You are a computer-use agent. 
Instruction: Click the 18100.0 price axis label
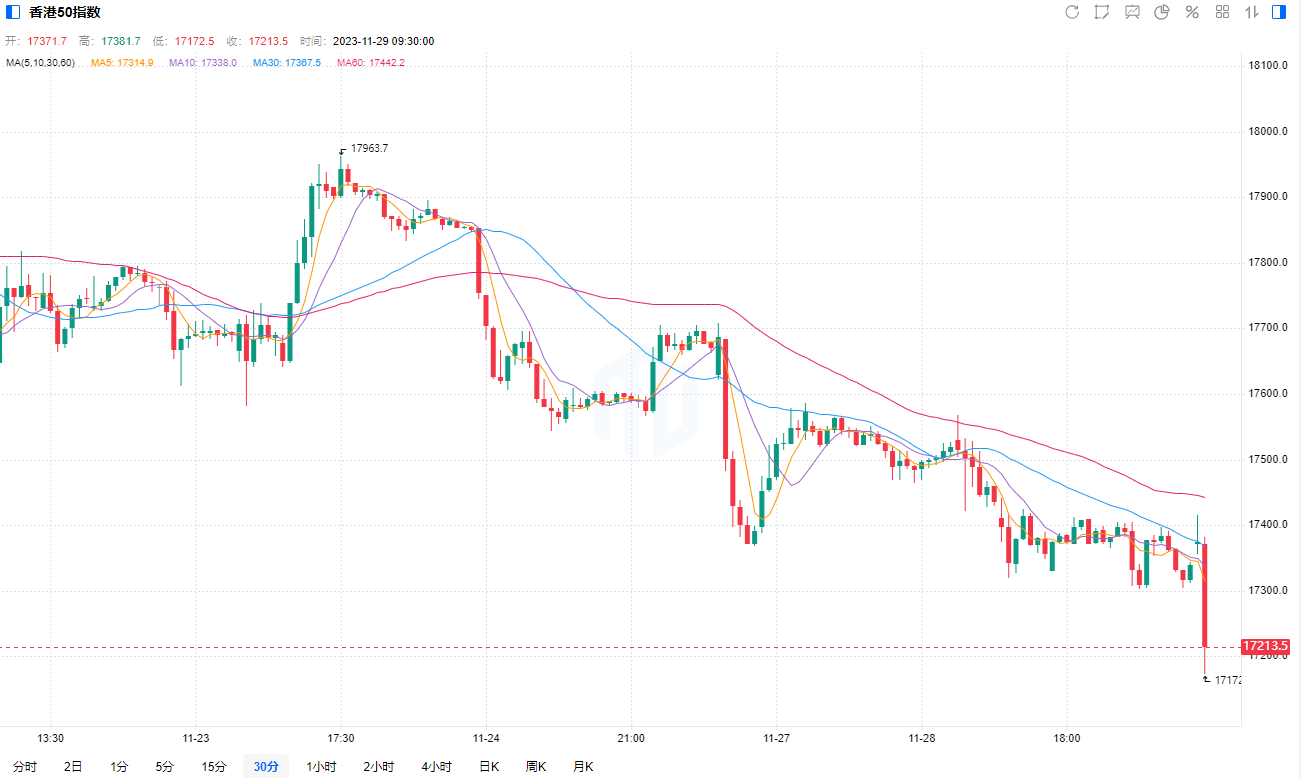pyautogui.click(x=1267, y=66)
